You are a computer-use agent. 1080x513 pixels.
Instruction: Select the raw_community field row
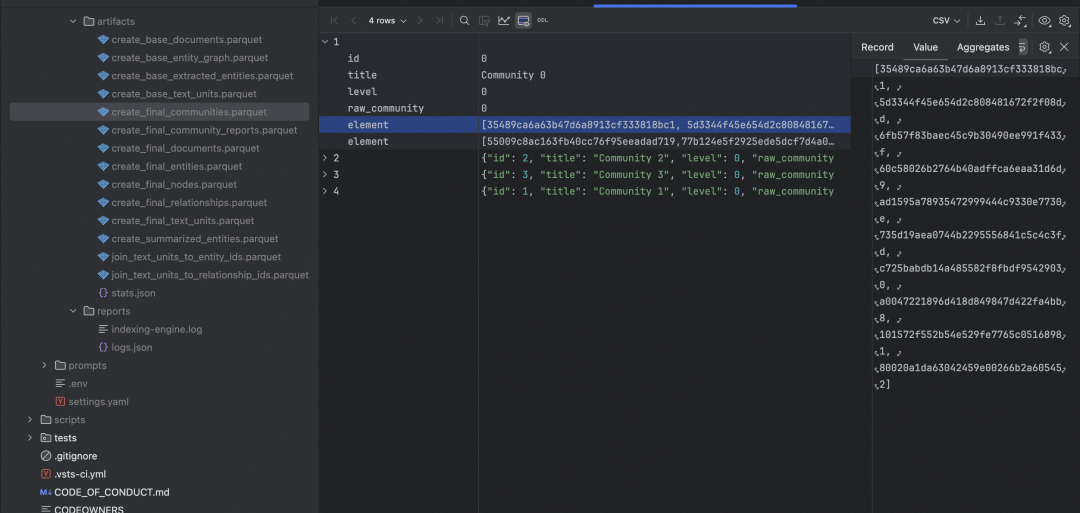(x=385, y=108)
